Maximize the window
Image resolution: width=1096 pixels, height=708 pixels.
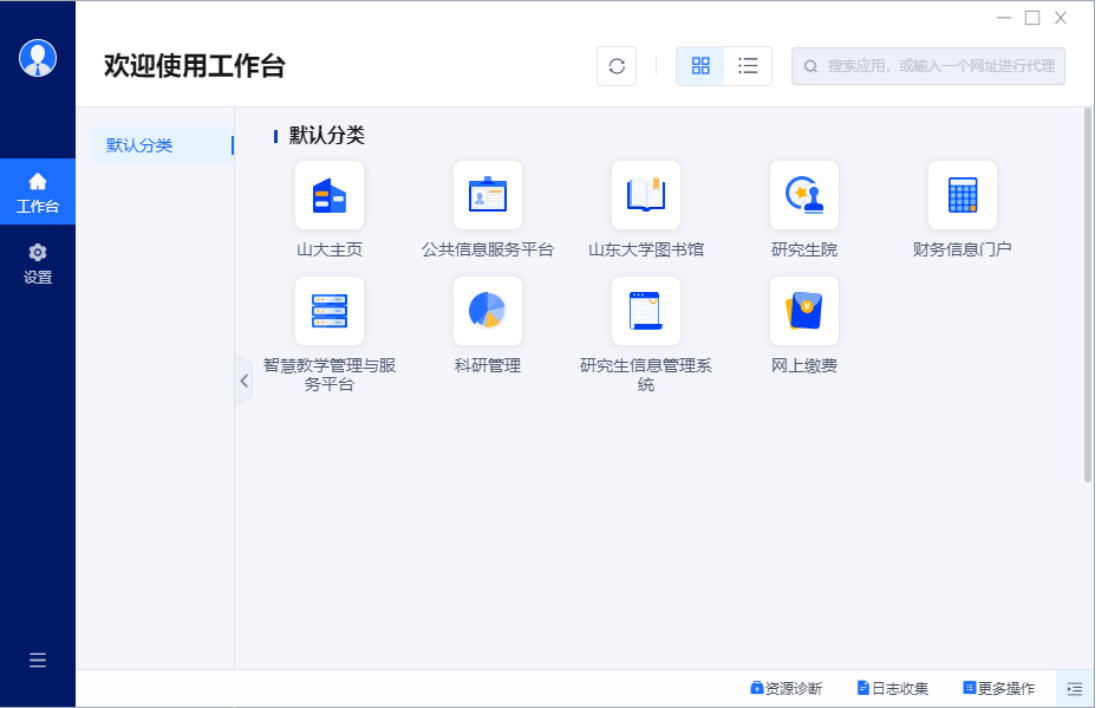click(1032, 18)
